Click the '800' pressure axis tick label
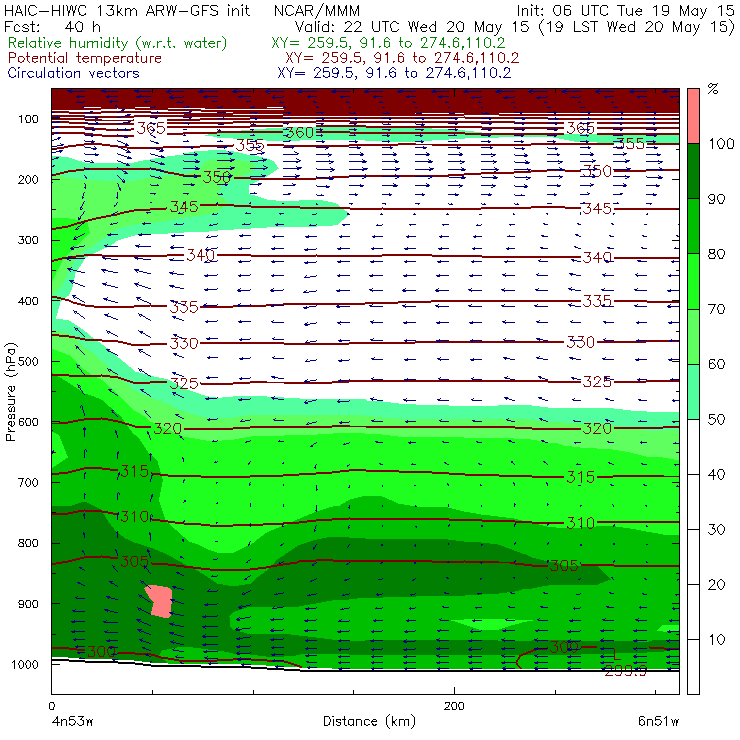 (28, 543)
